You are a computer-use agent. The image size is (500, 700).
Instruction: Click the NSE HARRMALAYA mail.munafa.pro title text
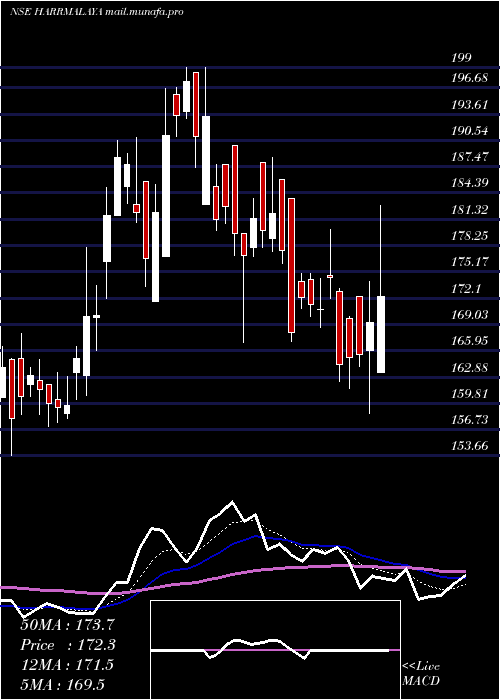97,12
